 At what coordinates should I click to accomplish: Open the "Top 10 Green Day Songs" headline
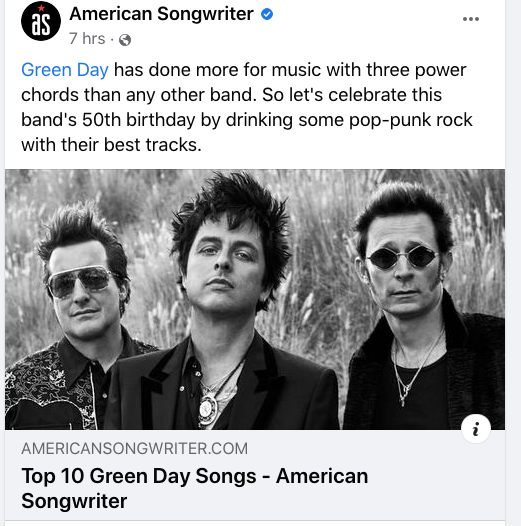click(x=195, y=488)
